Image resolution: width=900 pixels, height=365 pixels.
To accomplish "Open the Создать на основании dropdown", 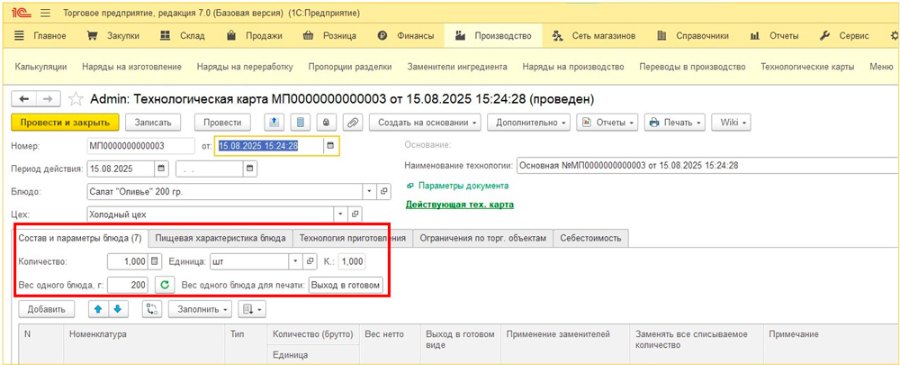I will pyautogui.click(x=425, y=122).
